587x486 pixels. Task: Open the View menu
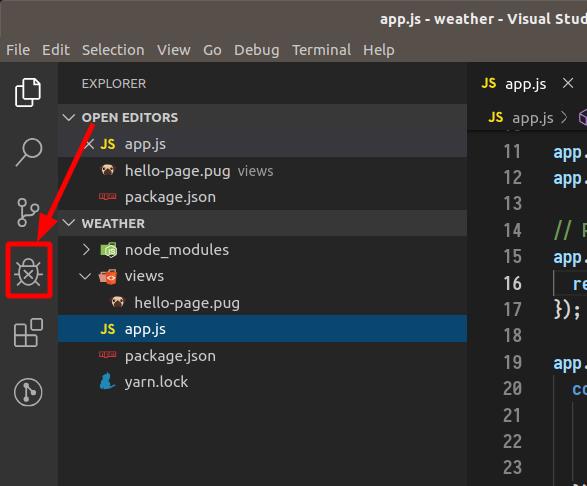pos(174,50)
